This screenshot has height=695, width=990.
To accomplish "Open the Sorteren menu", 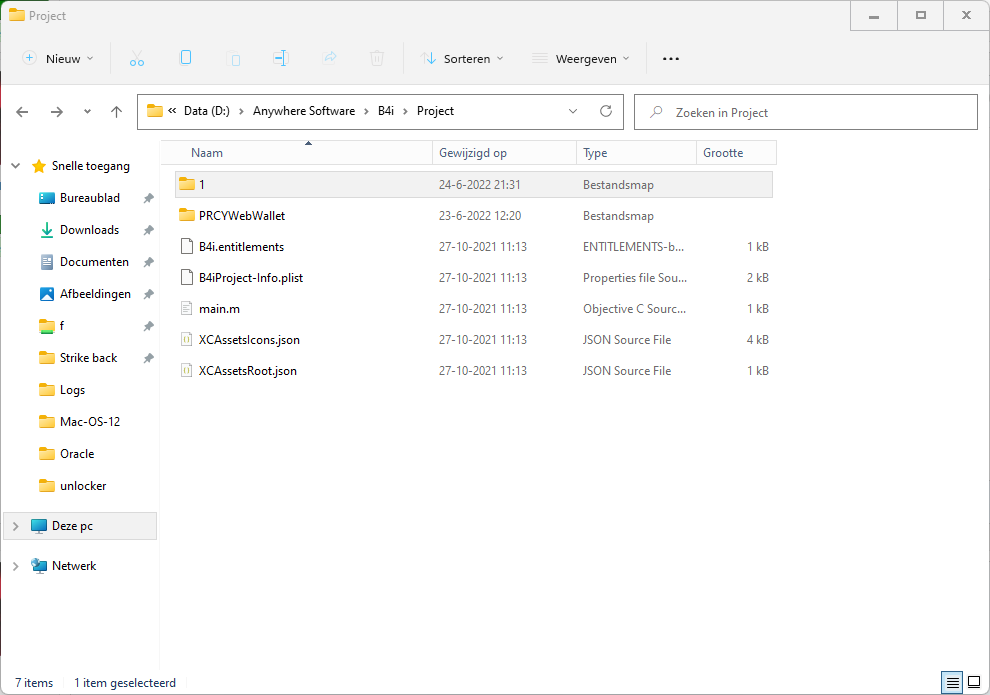I will click(x=463, y=59).
